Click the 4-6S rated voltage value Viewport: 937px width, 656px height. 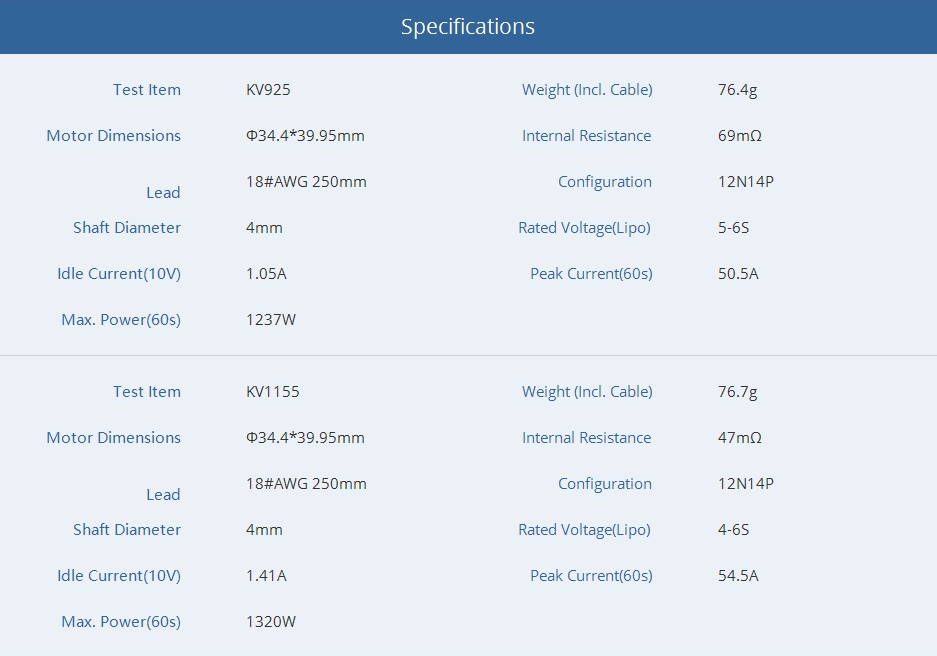(733, 530)
